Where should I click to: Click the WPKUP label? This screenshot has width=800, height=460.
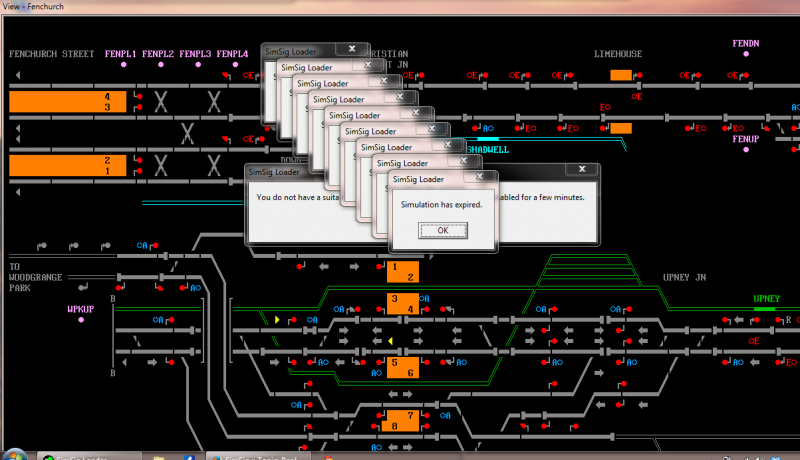coord(81,309)
